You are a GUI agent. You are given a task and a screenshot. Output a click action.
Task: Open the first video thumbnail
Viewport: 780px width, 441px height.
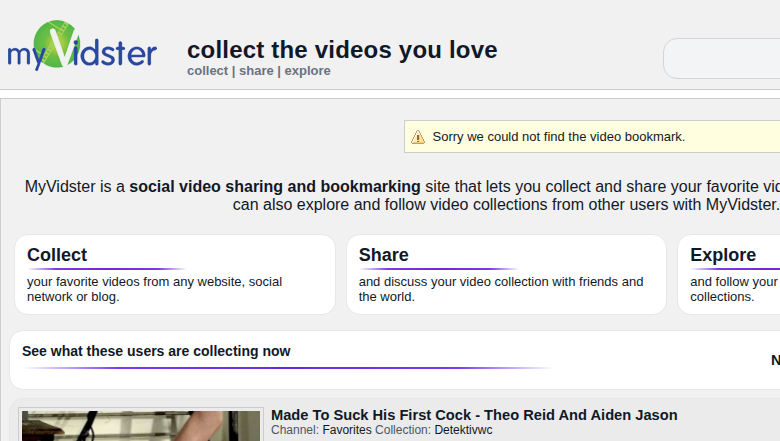[x=140, y=425]
